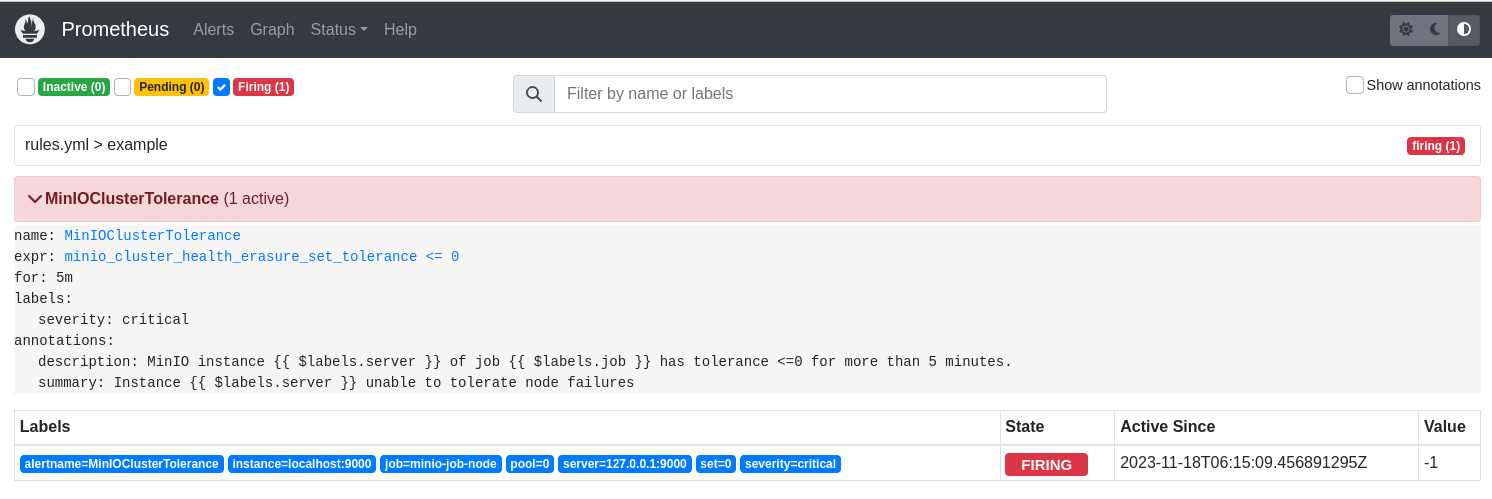The image size is (1492, 499).
Task: Uncheck the Firing alerts checkbox
Action: click(x=222, y=87)
